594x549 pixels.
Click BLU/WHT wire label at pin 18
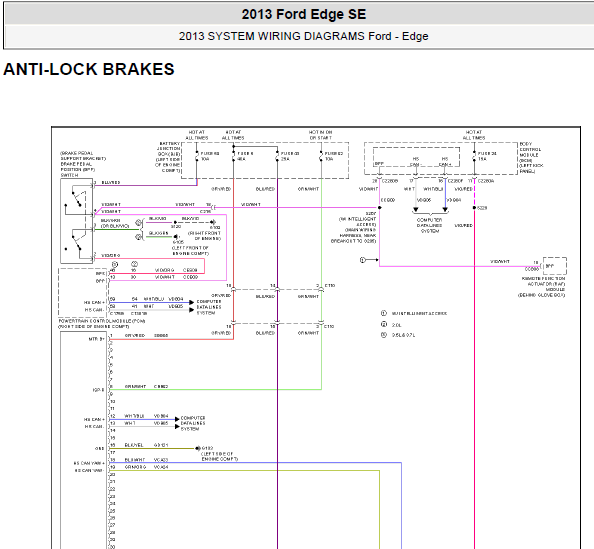(135, 460)
